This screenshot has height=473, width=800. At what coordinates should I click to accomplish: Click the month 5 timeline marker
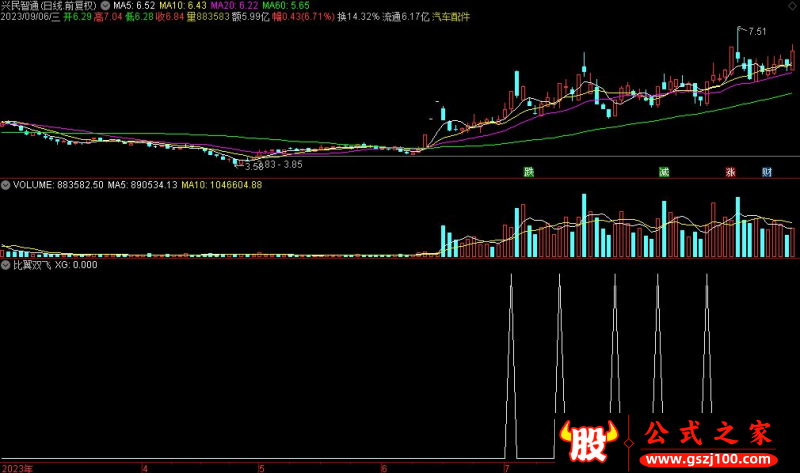click(x=262, y=468)
